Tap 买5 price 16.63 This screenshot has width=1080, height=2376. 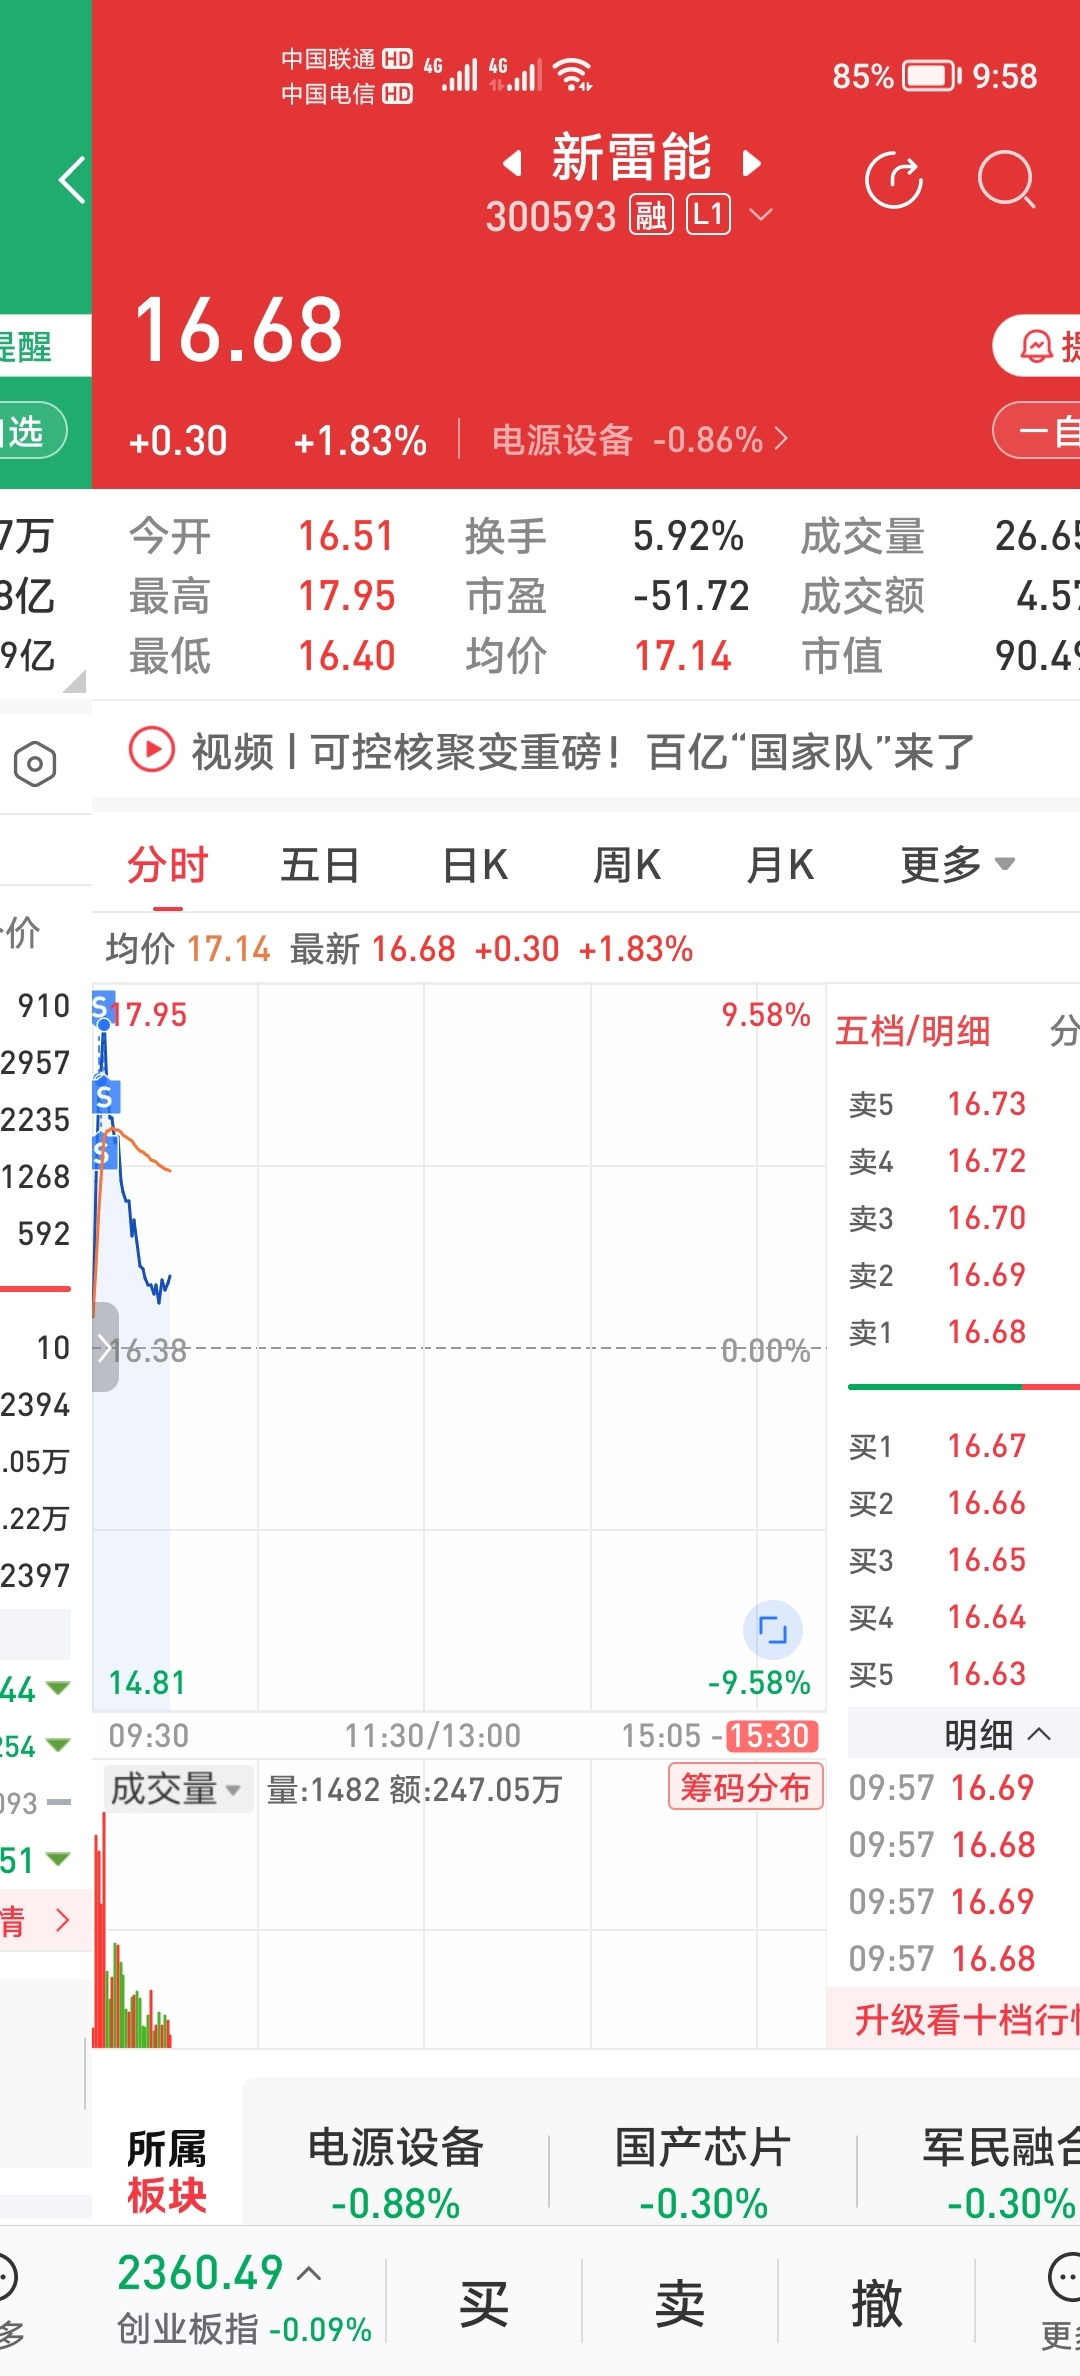987,1674
